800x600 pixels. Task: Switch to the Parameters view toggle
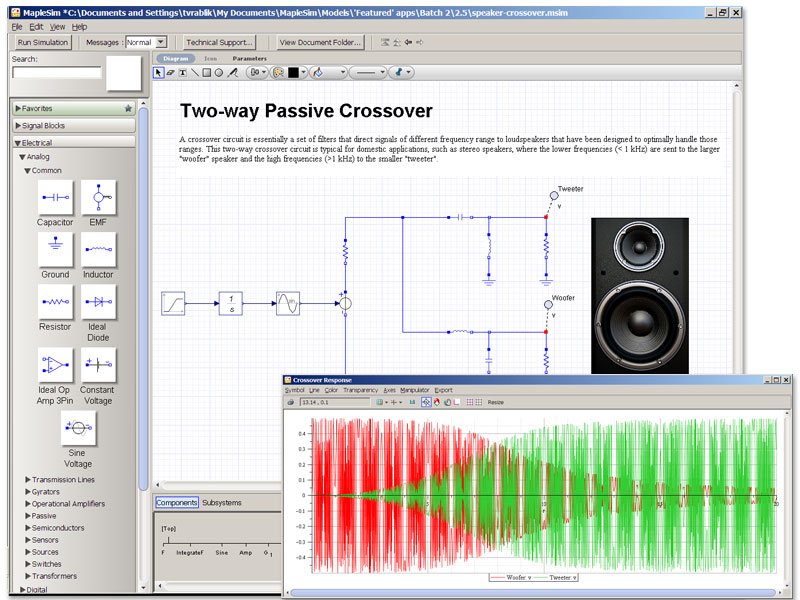[x=249, y=58]
